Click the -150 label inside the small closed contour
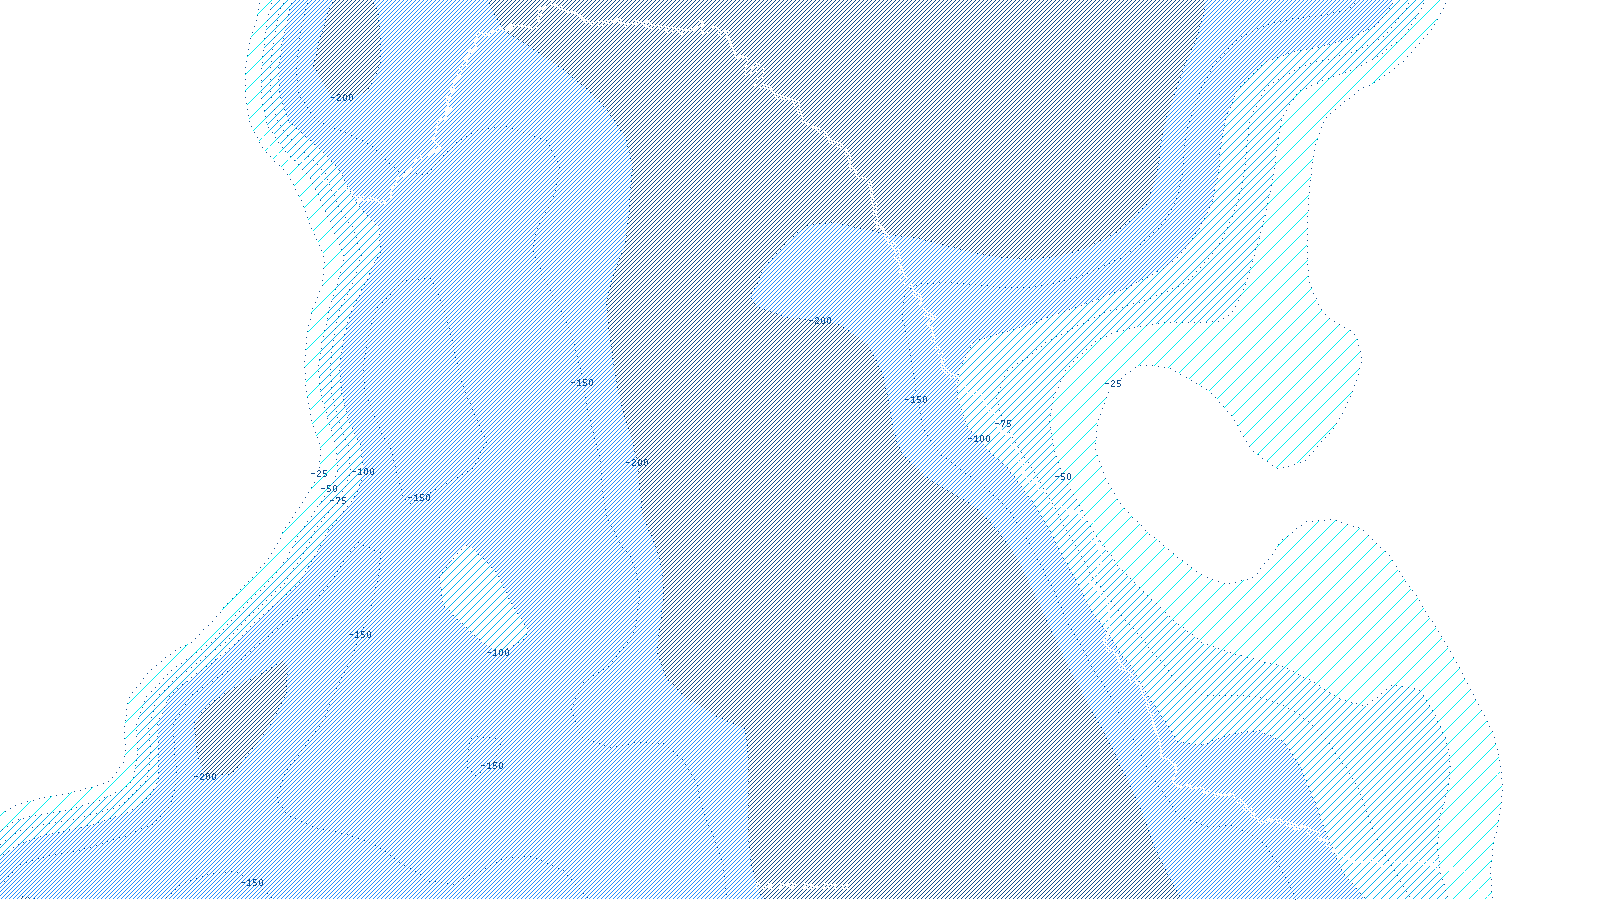Viewport: 1600px width, 900px height. pyautogui.click(x=492, y=766)
